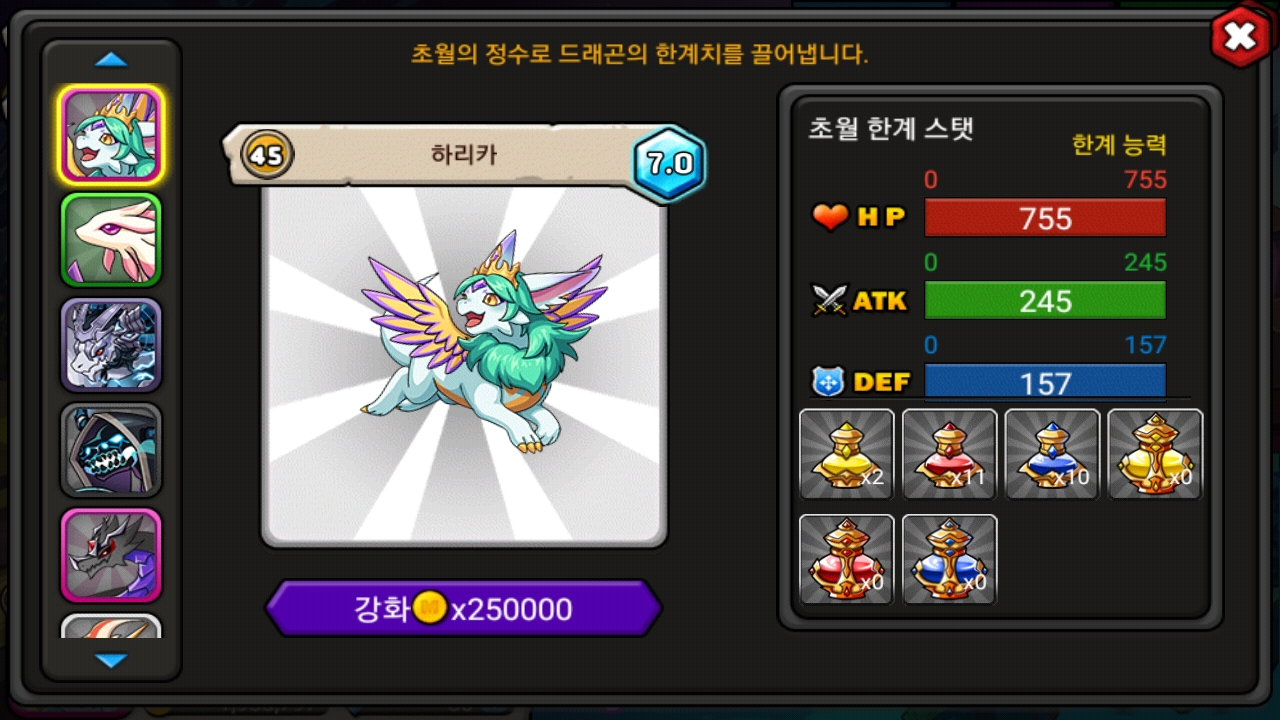
Task: Select the large blue potion x0
Action: [x=950, y=559]
